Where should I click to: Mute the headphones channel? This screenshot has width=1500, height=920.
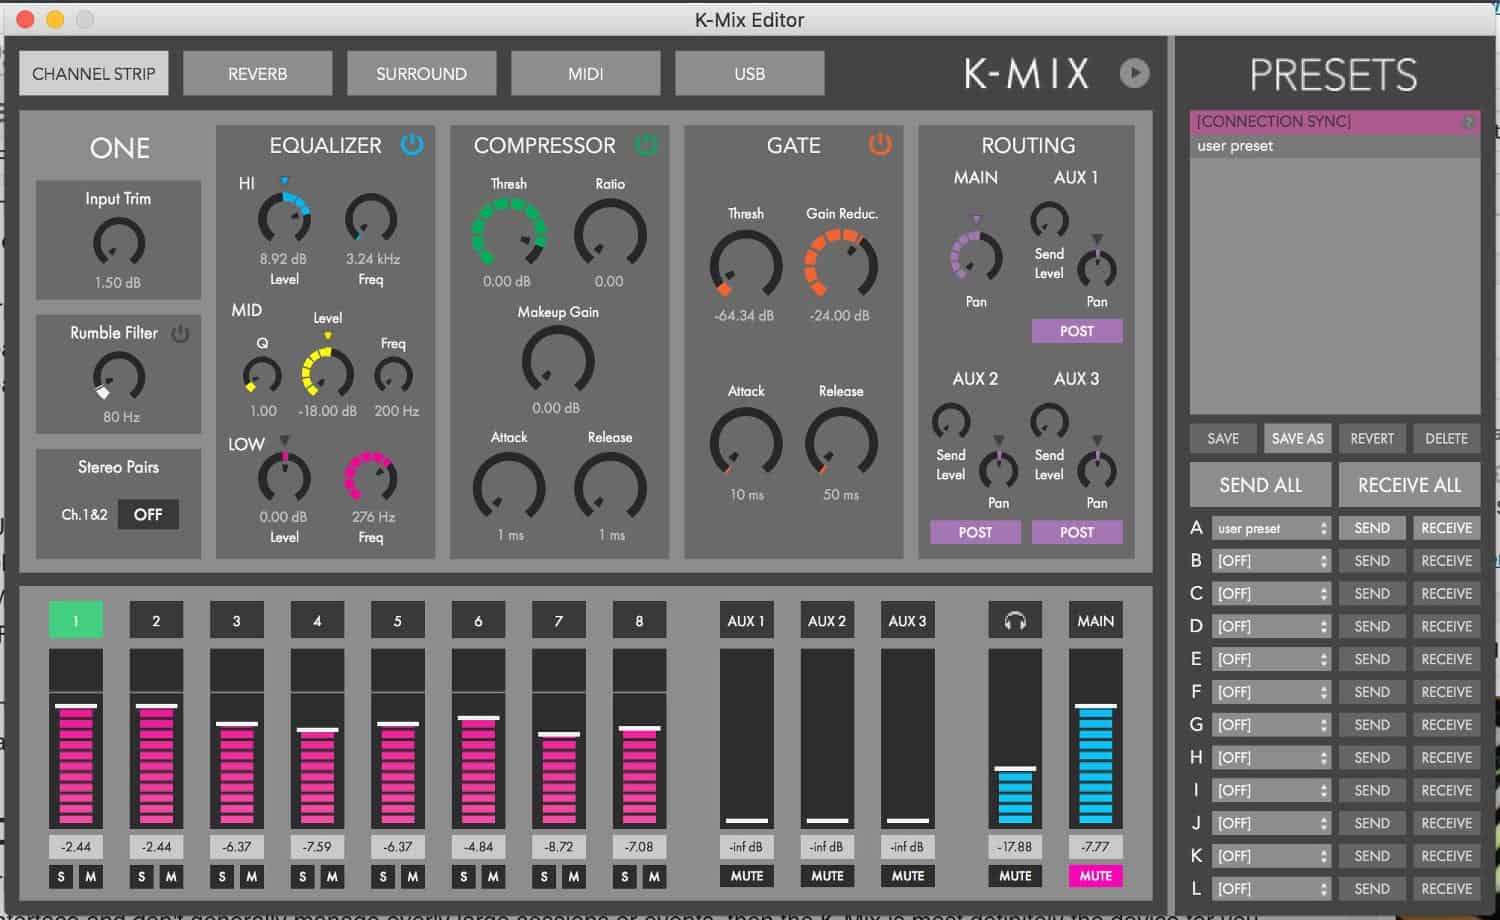(x=1015, y=876)
